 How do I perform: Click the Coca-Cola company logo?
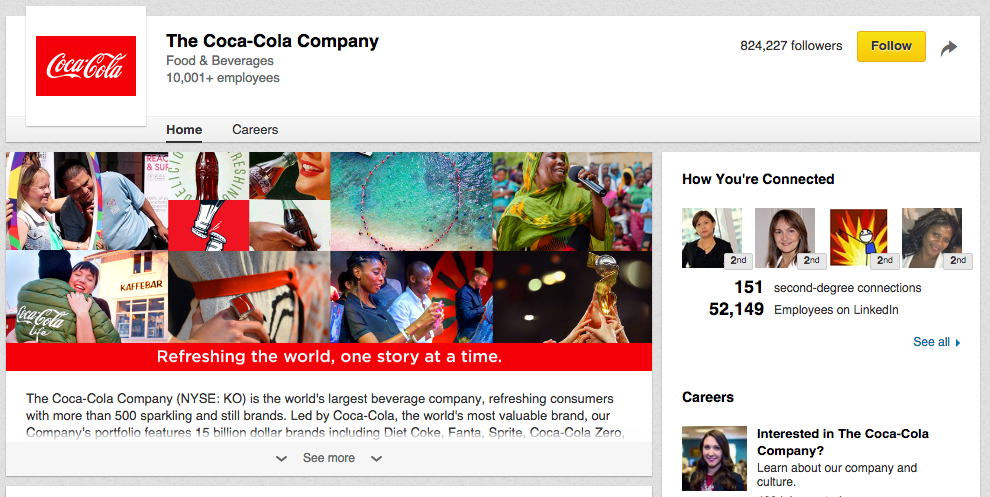[85, 66]
